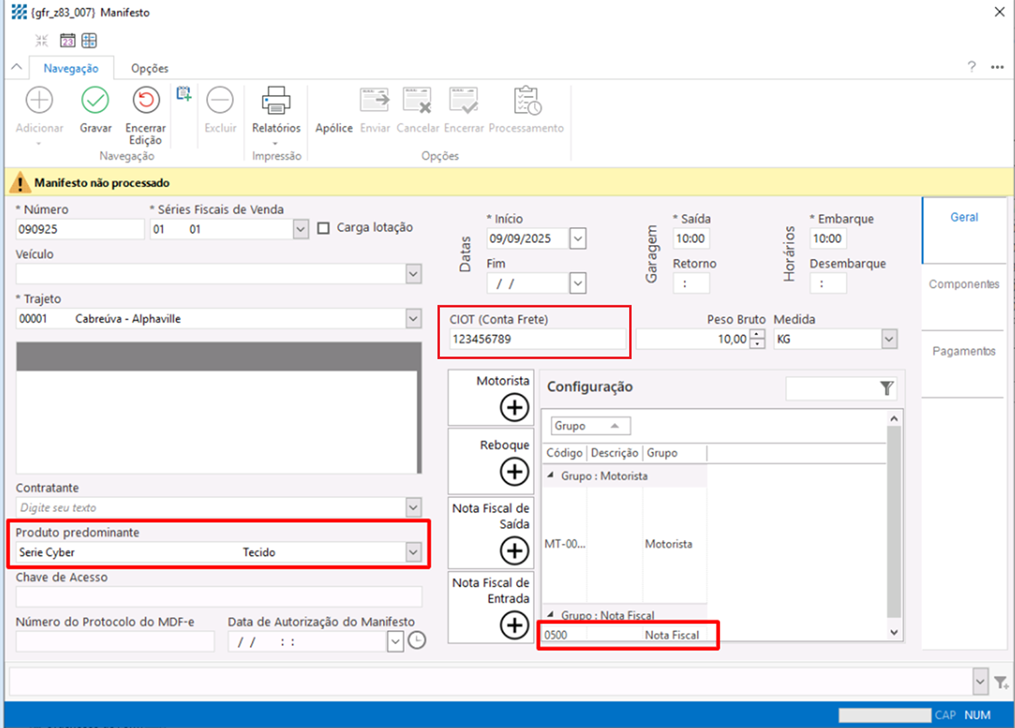Add a Motorista with plus icon
The image size is (1015, 728).
tap(514, 406)
